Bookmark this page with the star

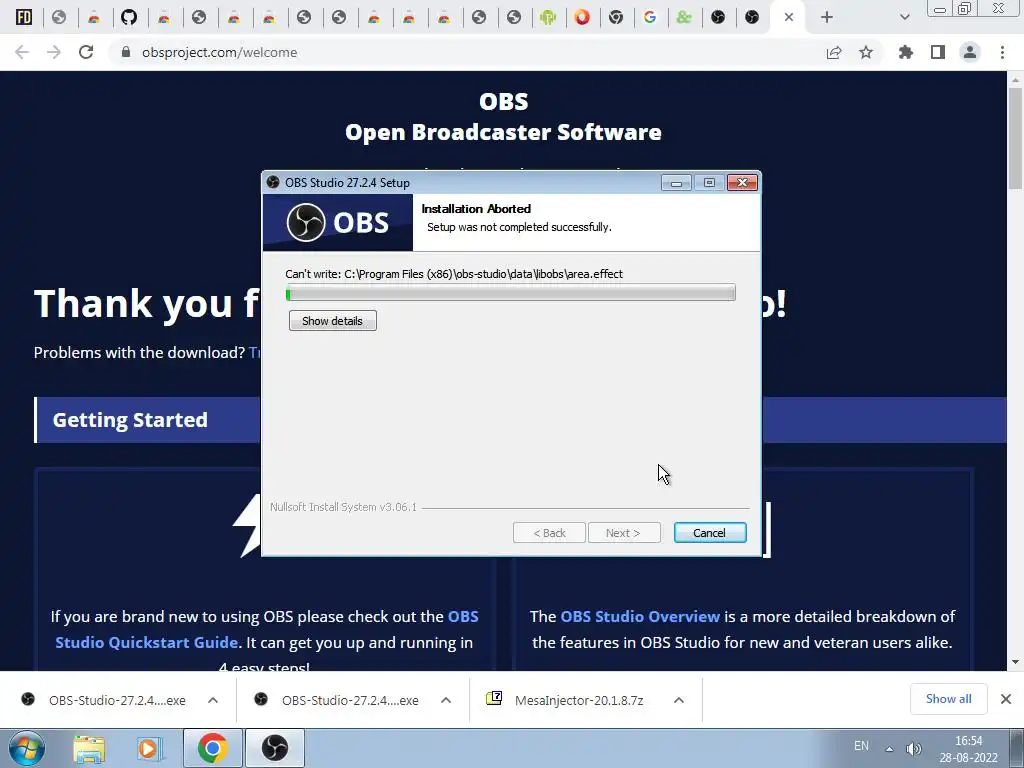(866, 52)
